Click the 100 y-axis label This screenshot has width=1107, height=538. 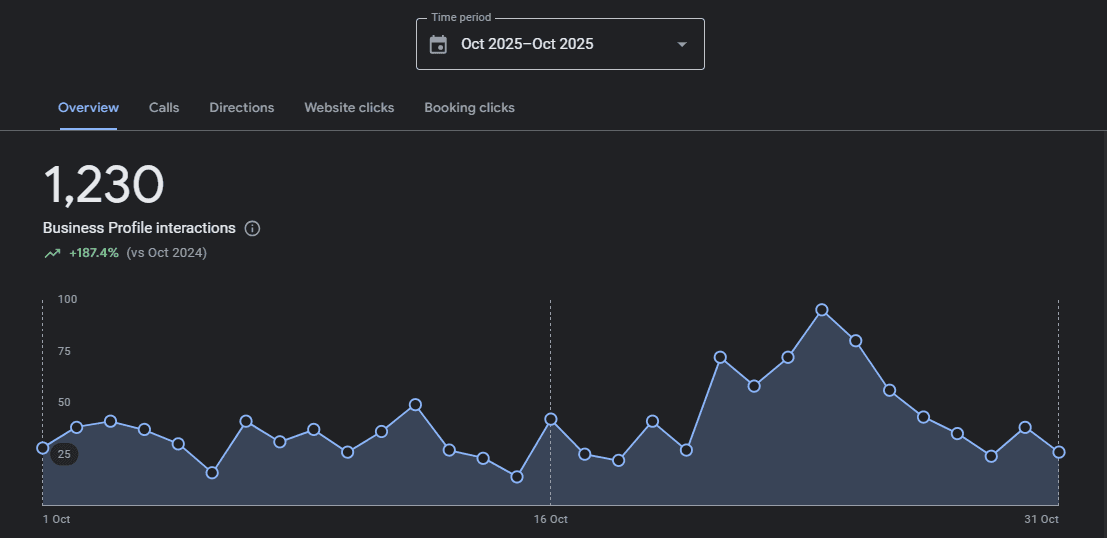click(67, 299)
